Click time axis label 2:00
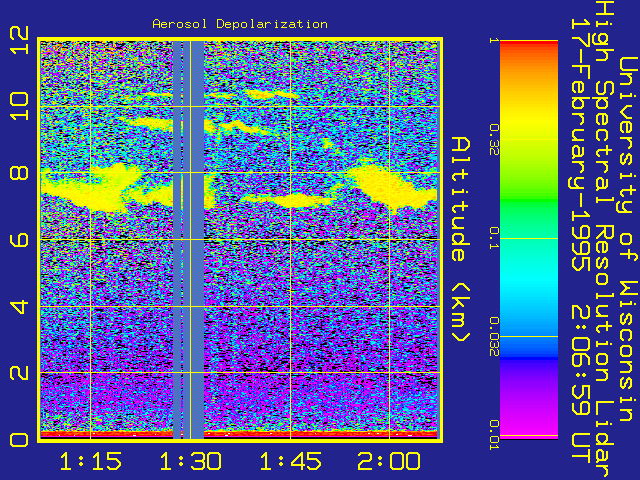Screen dimensions: 640x480 tap(389, 461)
